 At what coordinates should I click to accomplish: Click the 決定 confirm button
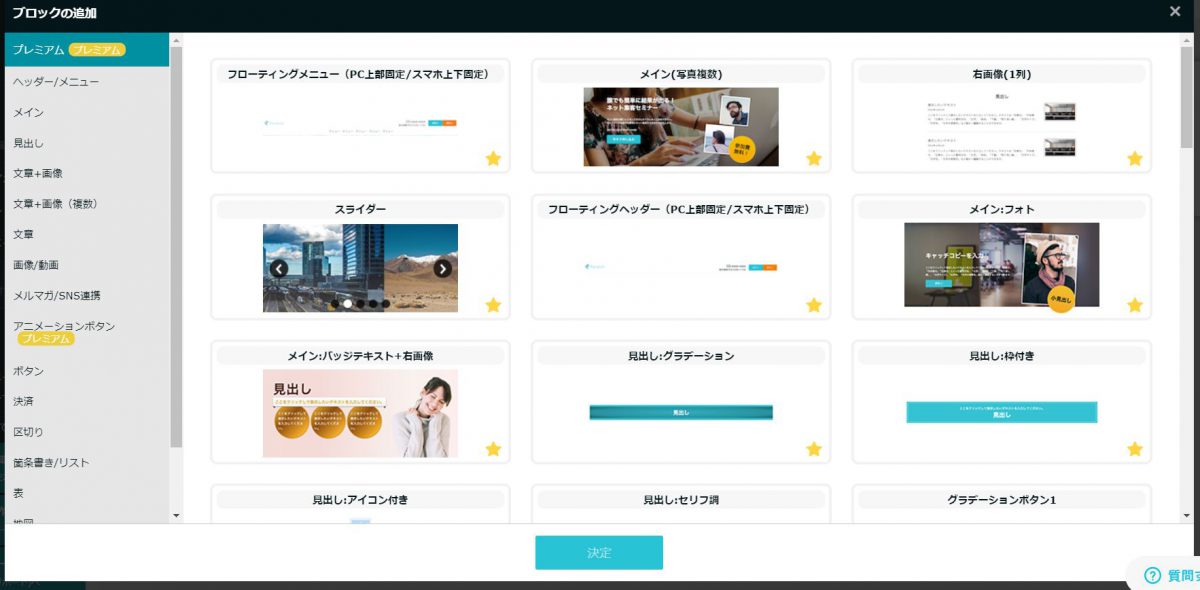click(x=598, y=553)
